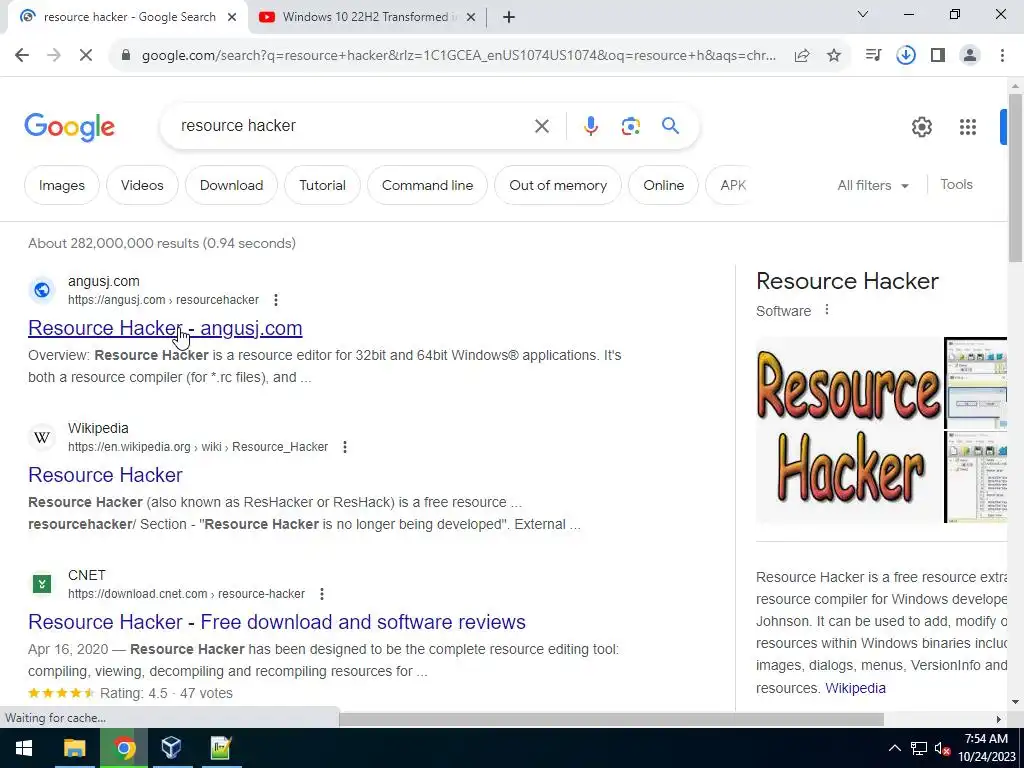
Task: Open Chrome three-dot menu
Action: click(1002, 56)
